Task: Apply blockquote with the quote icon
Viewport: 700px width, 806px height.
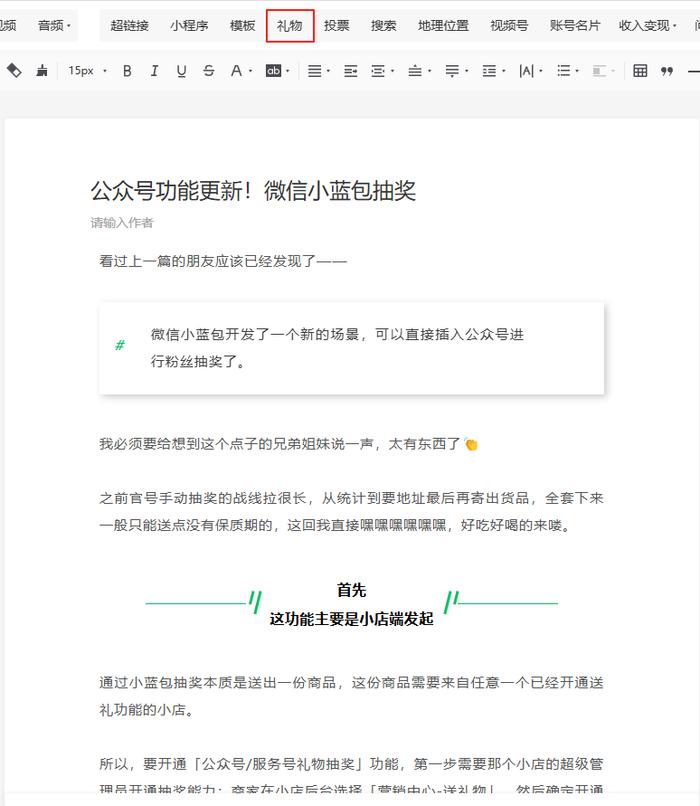Action: tap(667, 71)
